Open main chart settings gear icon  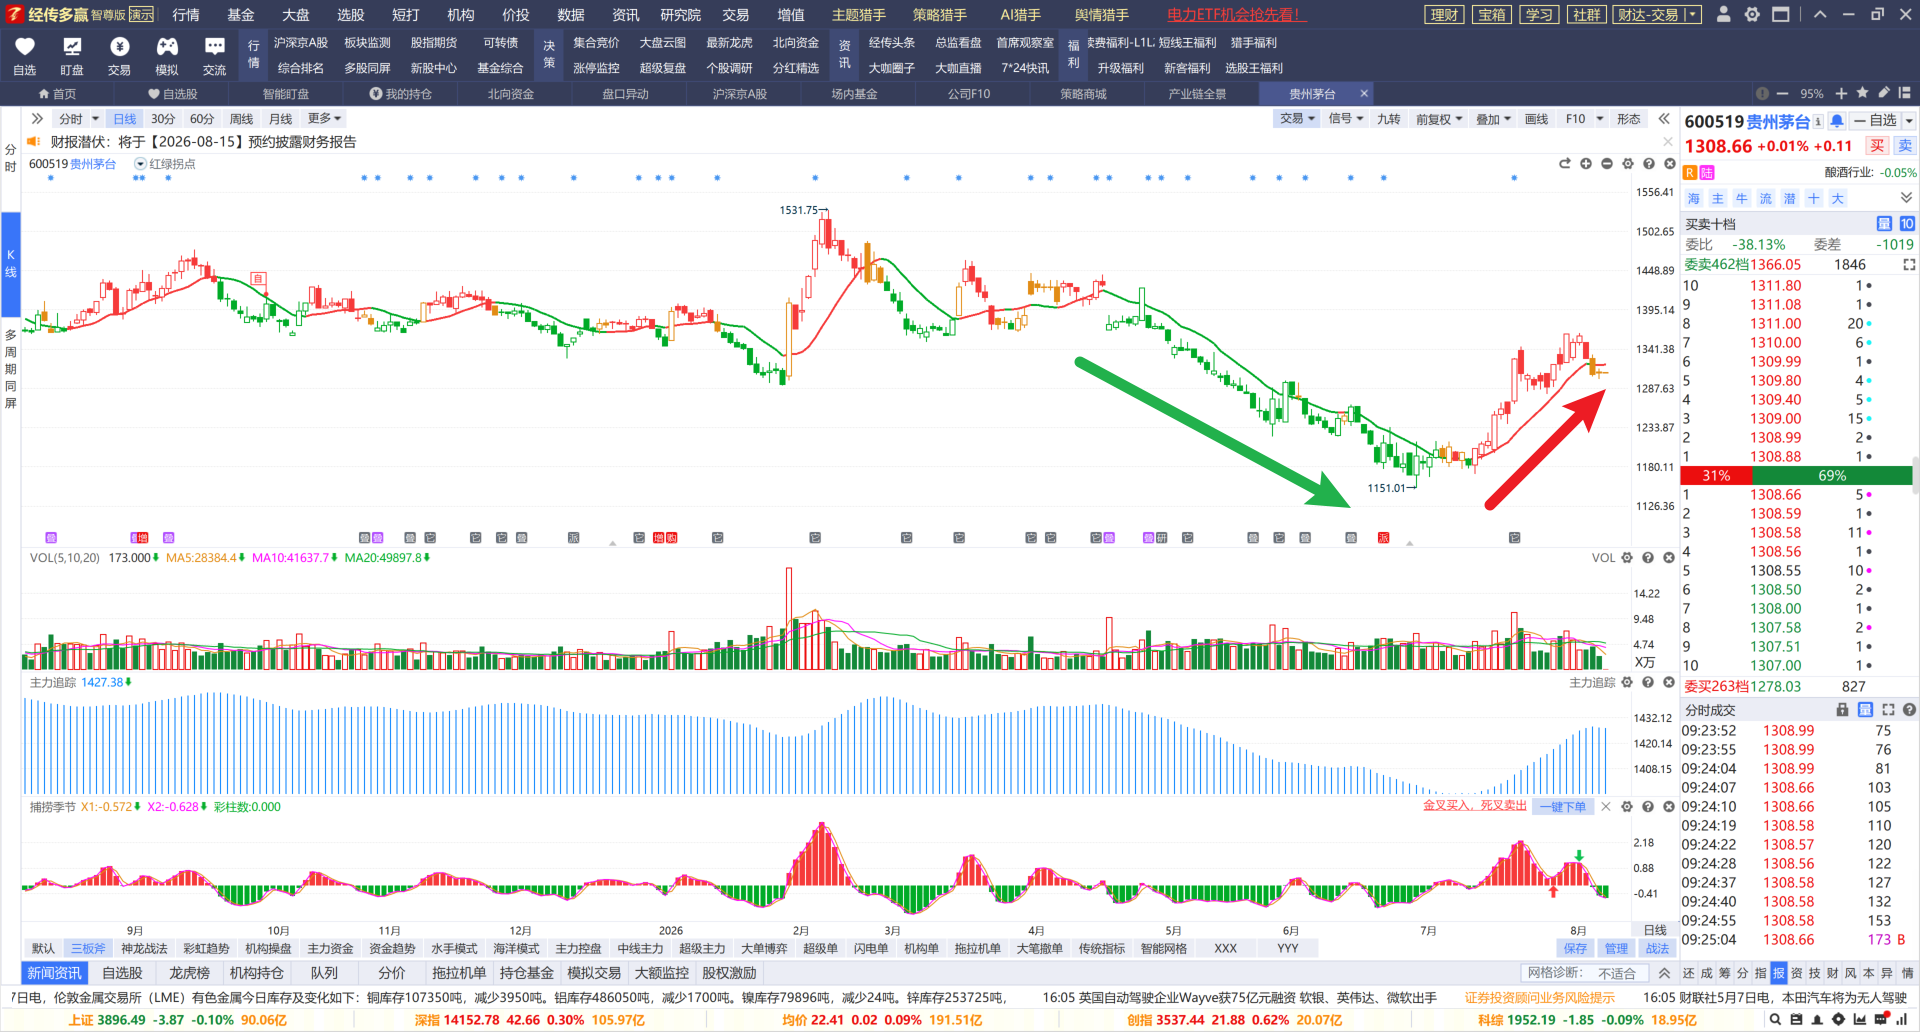tap(1628, 164)
